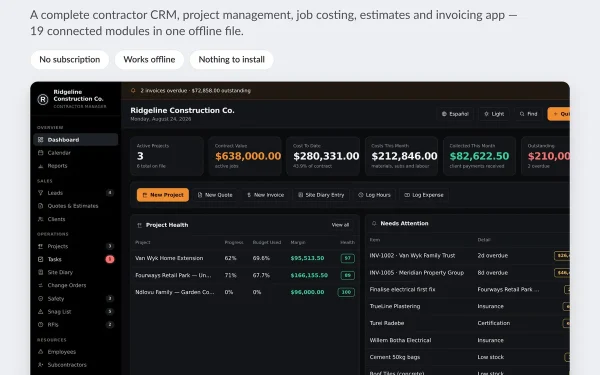Click the Needs Attention bell icon

coord(374,223)
